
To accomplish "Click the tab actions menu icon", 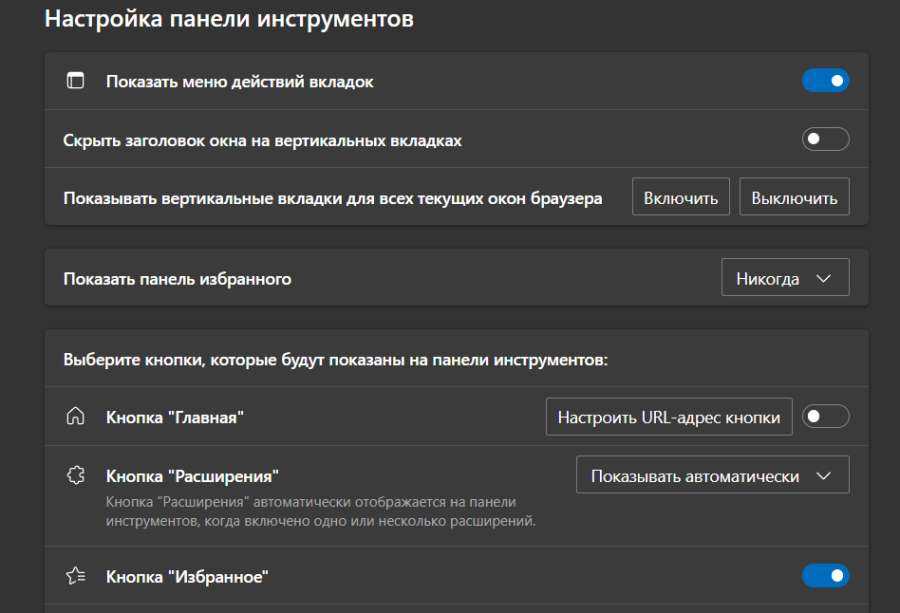I will [75, 81].
